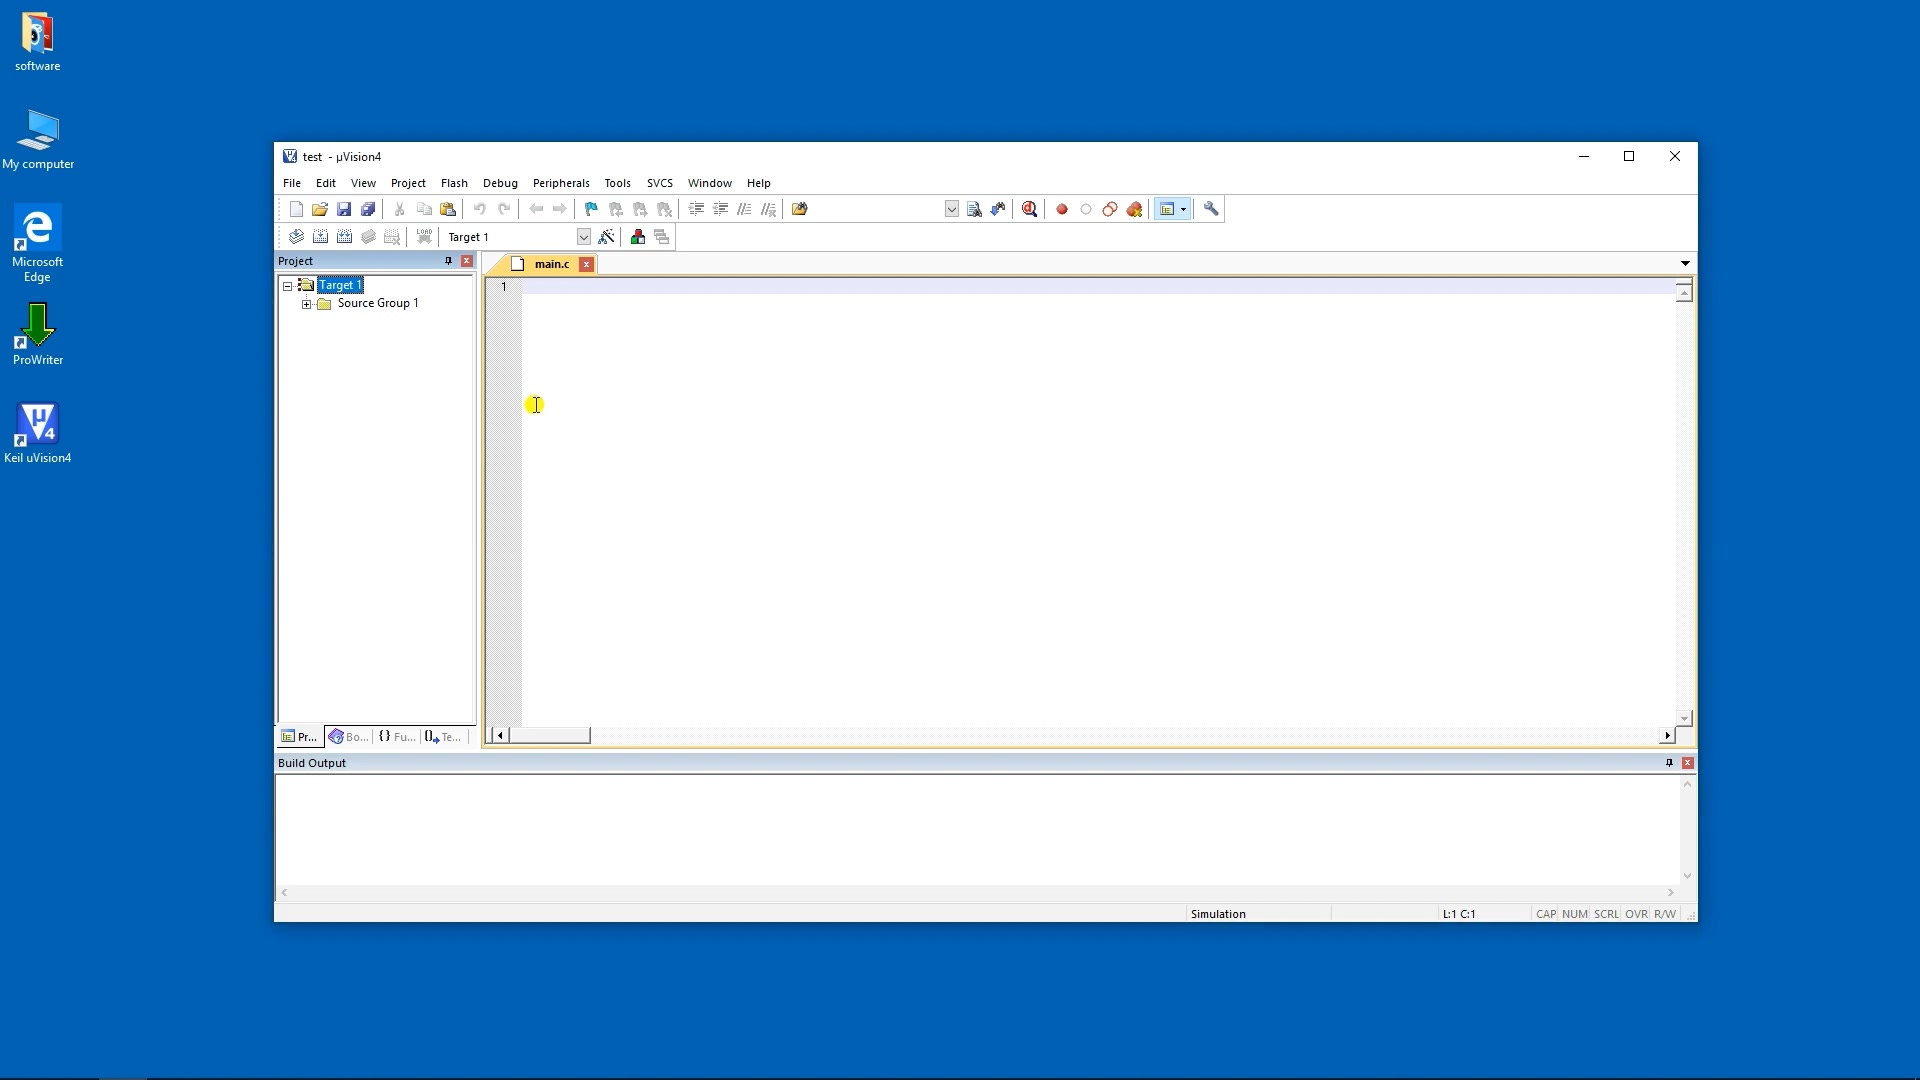
Task: Open the Flash menu
Action: [454, 183]
